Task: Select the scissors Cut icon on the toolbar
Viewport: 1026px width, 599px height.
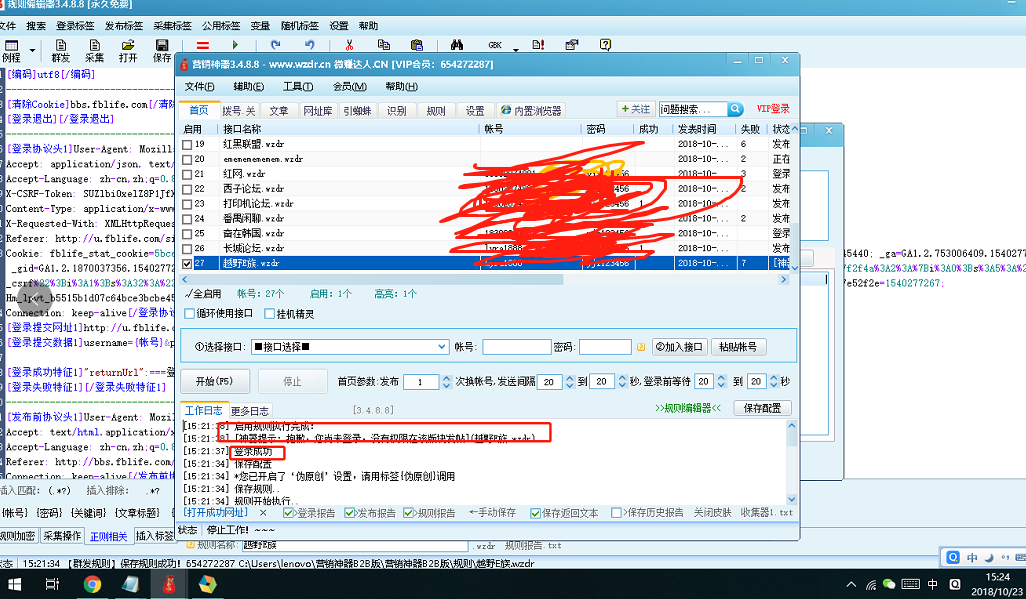Action: click(349, 45)
